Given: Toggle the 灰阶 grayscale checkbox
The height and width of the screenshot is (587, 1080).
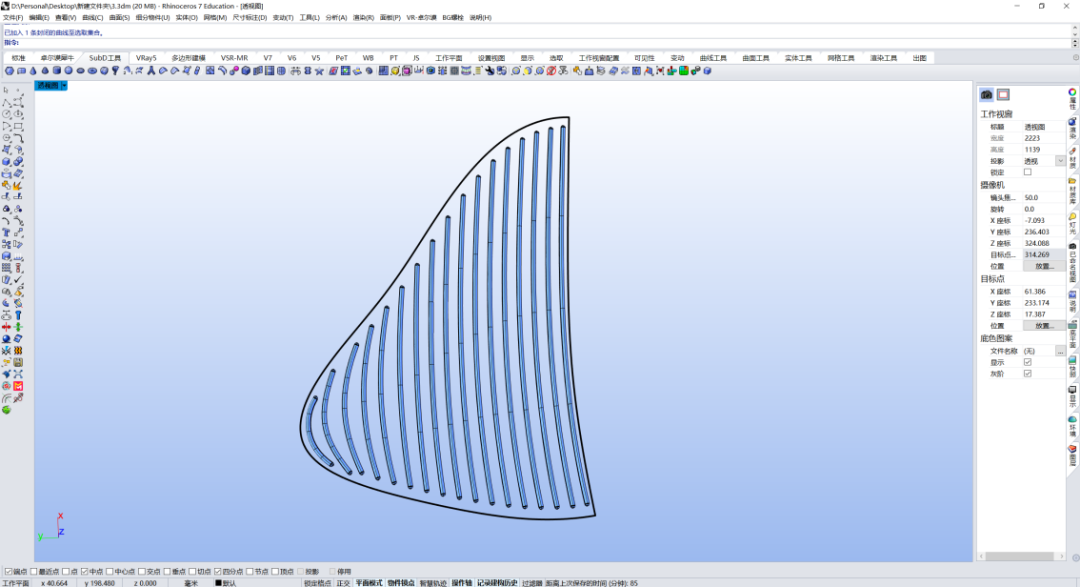Looking at the screenshot, I should pyautogui.click(x=1027, y=373).
